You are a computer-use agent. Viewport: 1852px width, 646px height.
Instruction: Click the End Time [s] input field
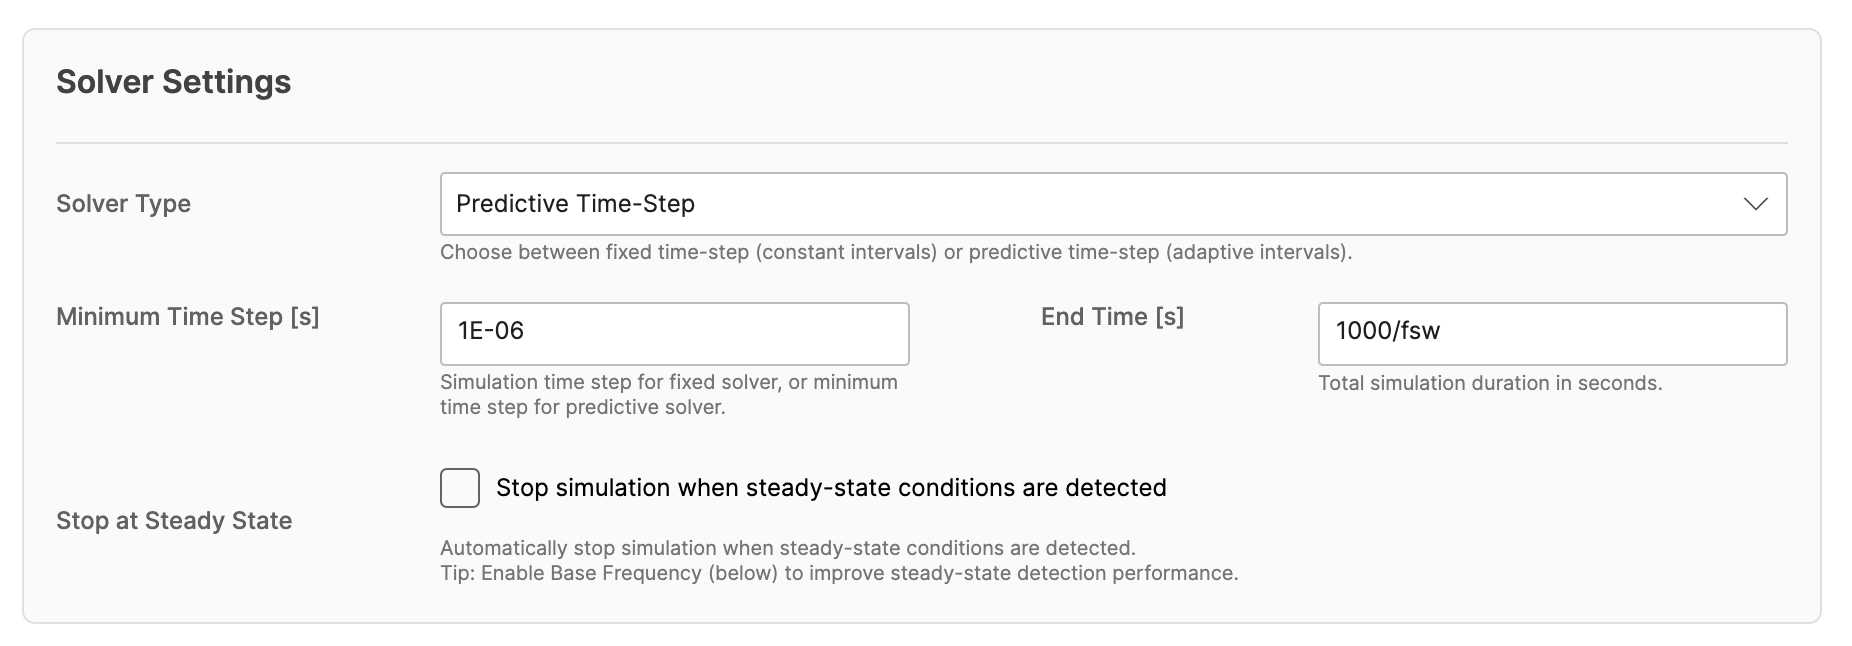(x=1551, y=333)
